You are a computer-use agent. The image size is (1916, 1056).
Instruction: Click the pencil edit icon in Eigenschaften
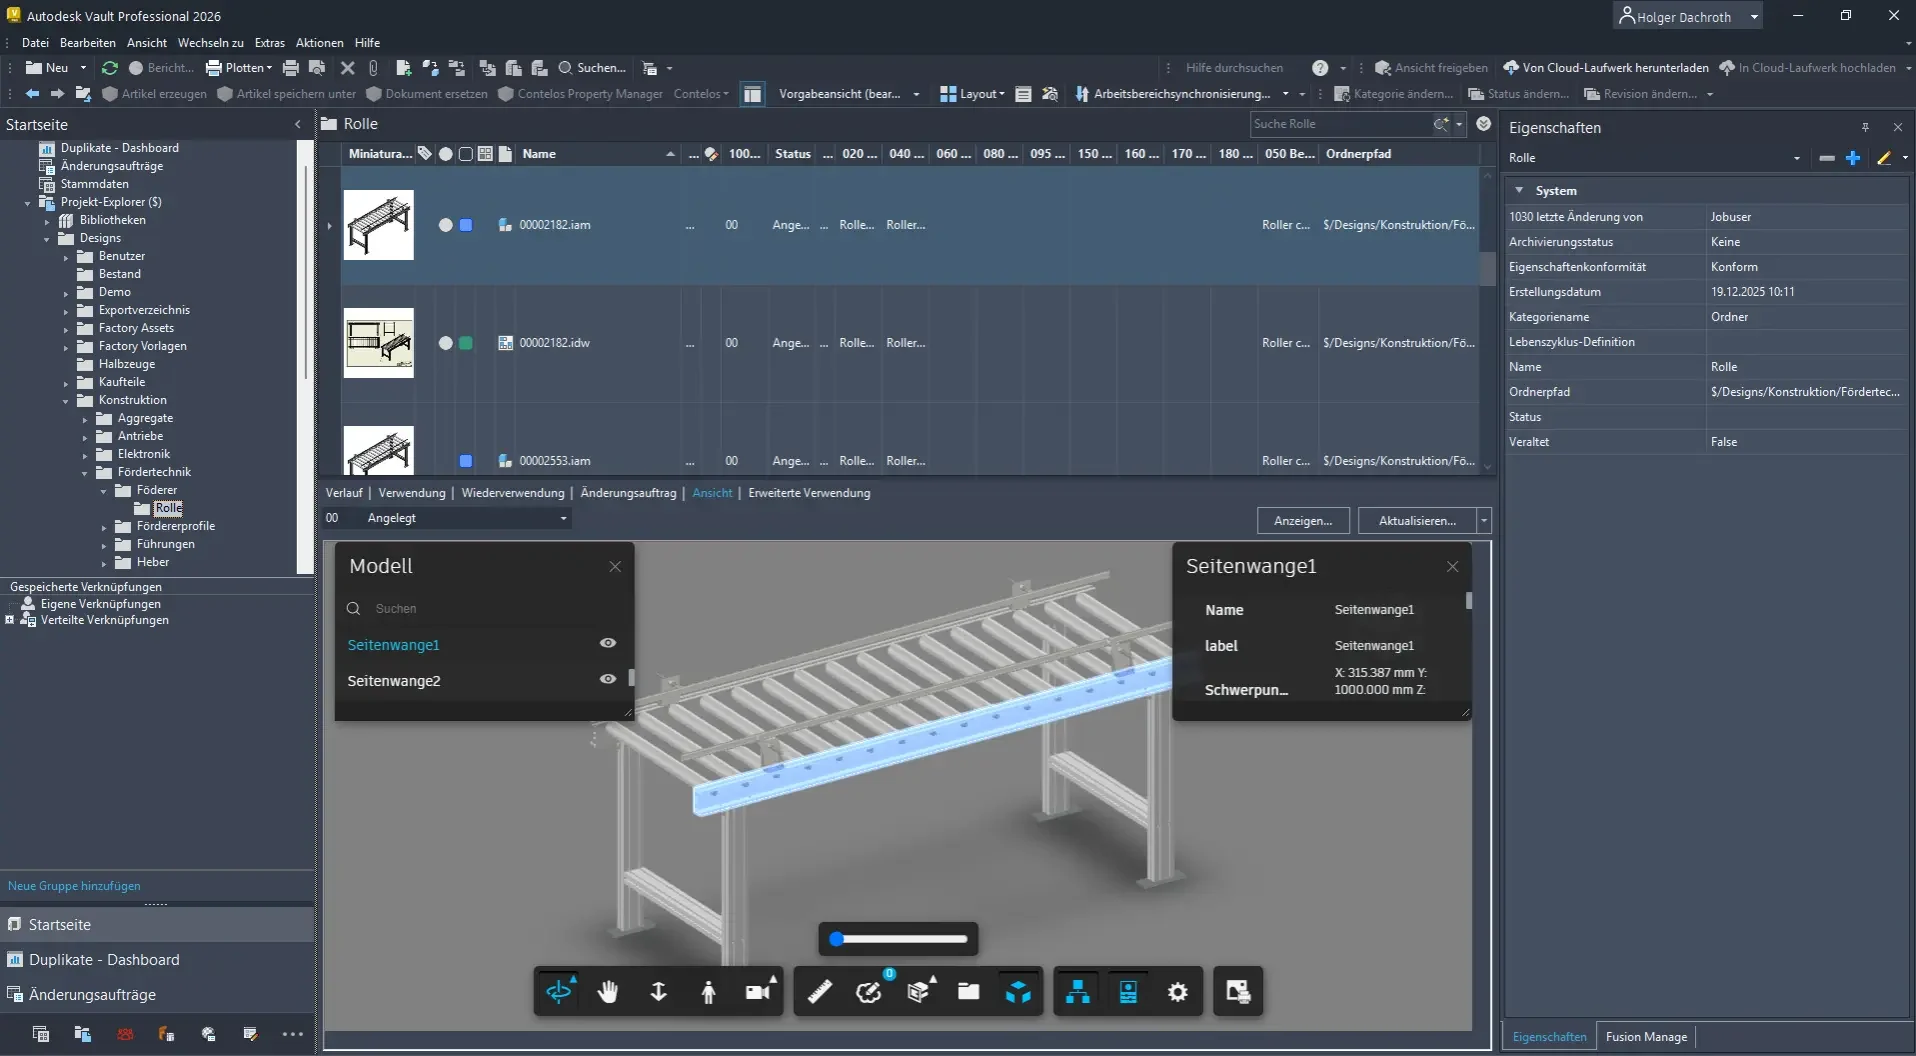[1884, 158]
